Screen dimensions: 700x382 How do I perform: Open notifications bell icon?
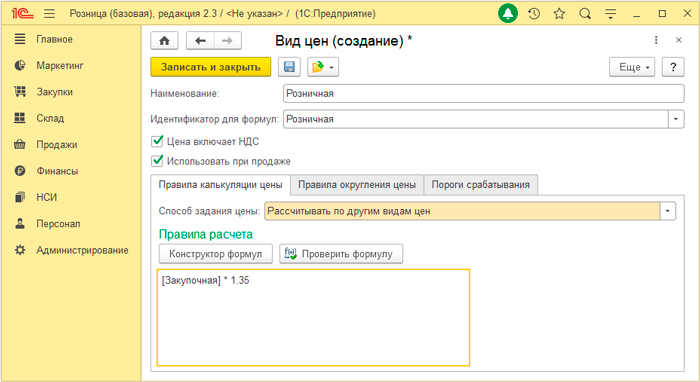click(508, 14)
